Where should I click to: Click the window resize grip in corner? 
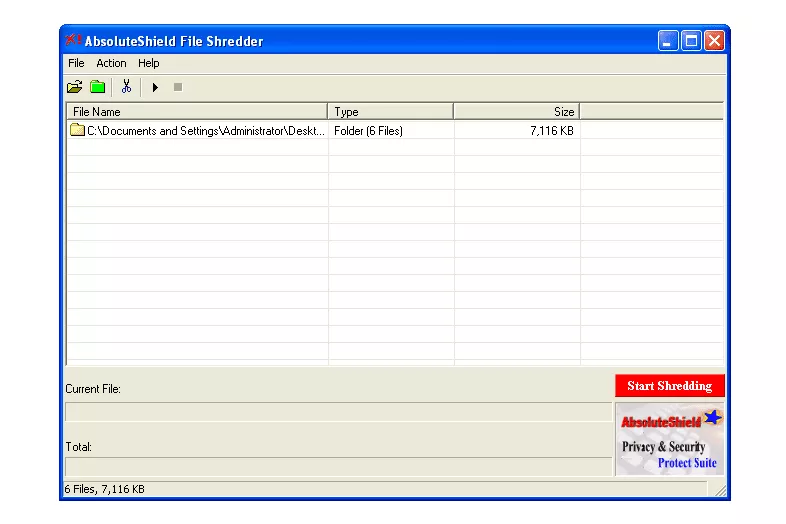tap(720, 490)
